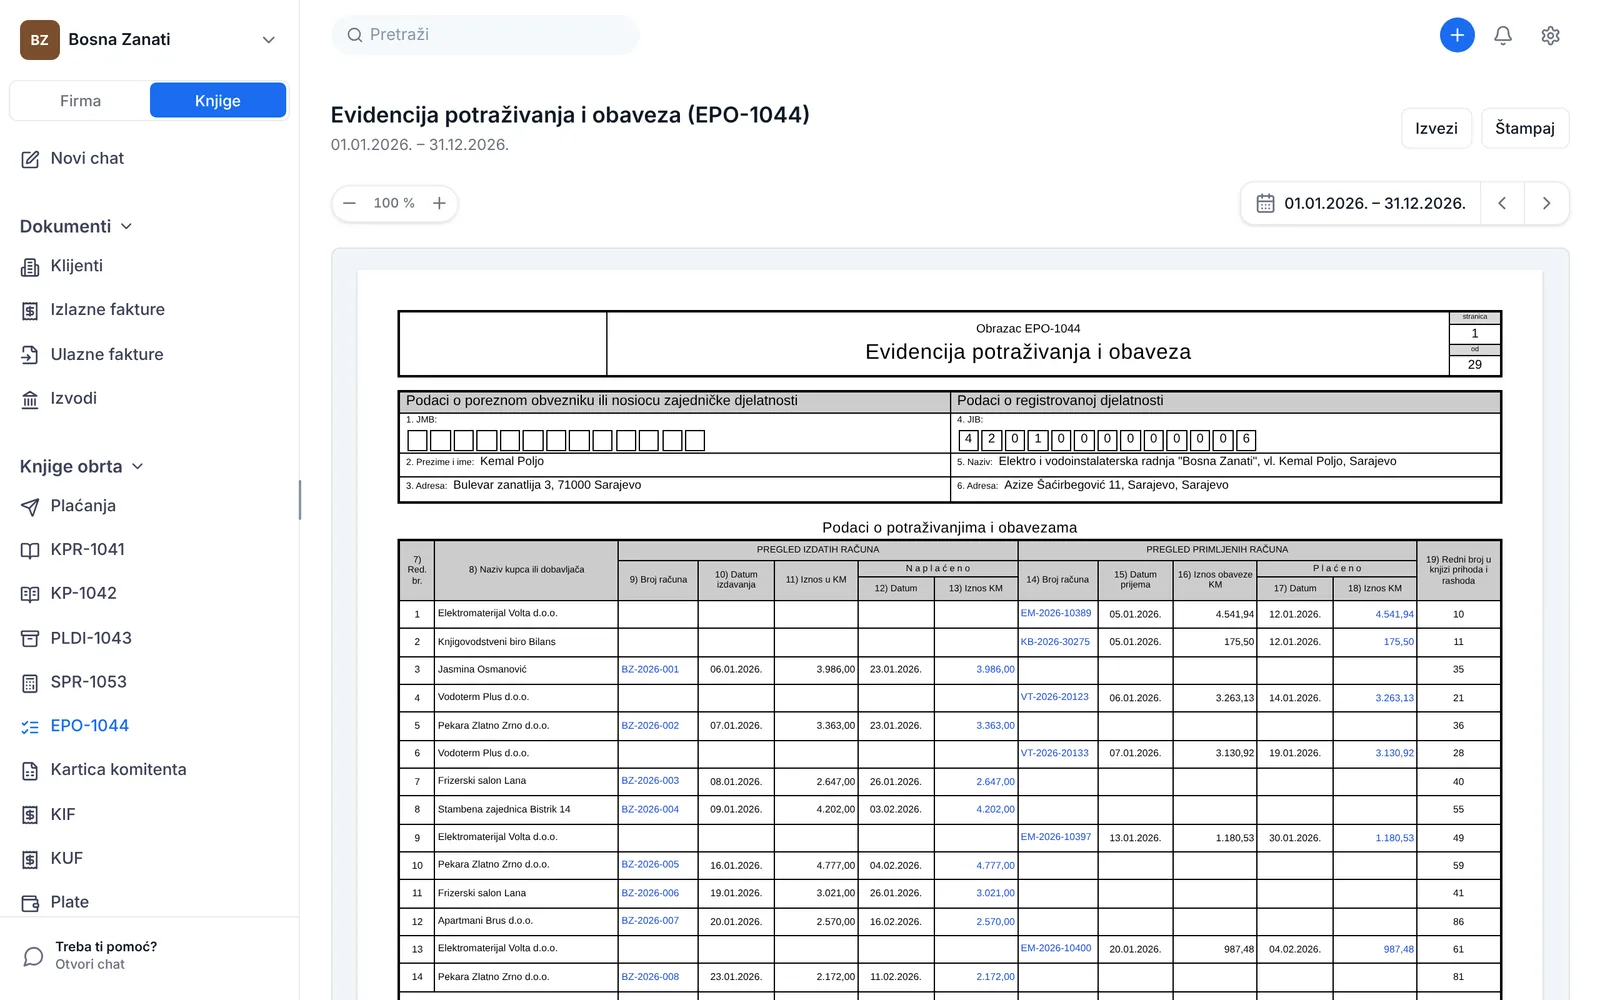This screenshot has height=1000, width=1600.
Task: Click the Klijenti sidebar icon
Action: tap(30, 266)
